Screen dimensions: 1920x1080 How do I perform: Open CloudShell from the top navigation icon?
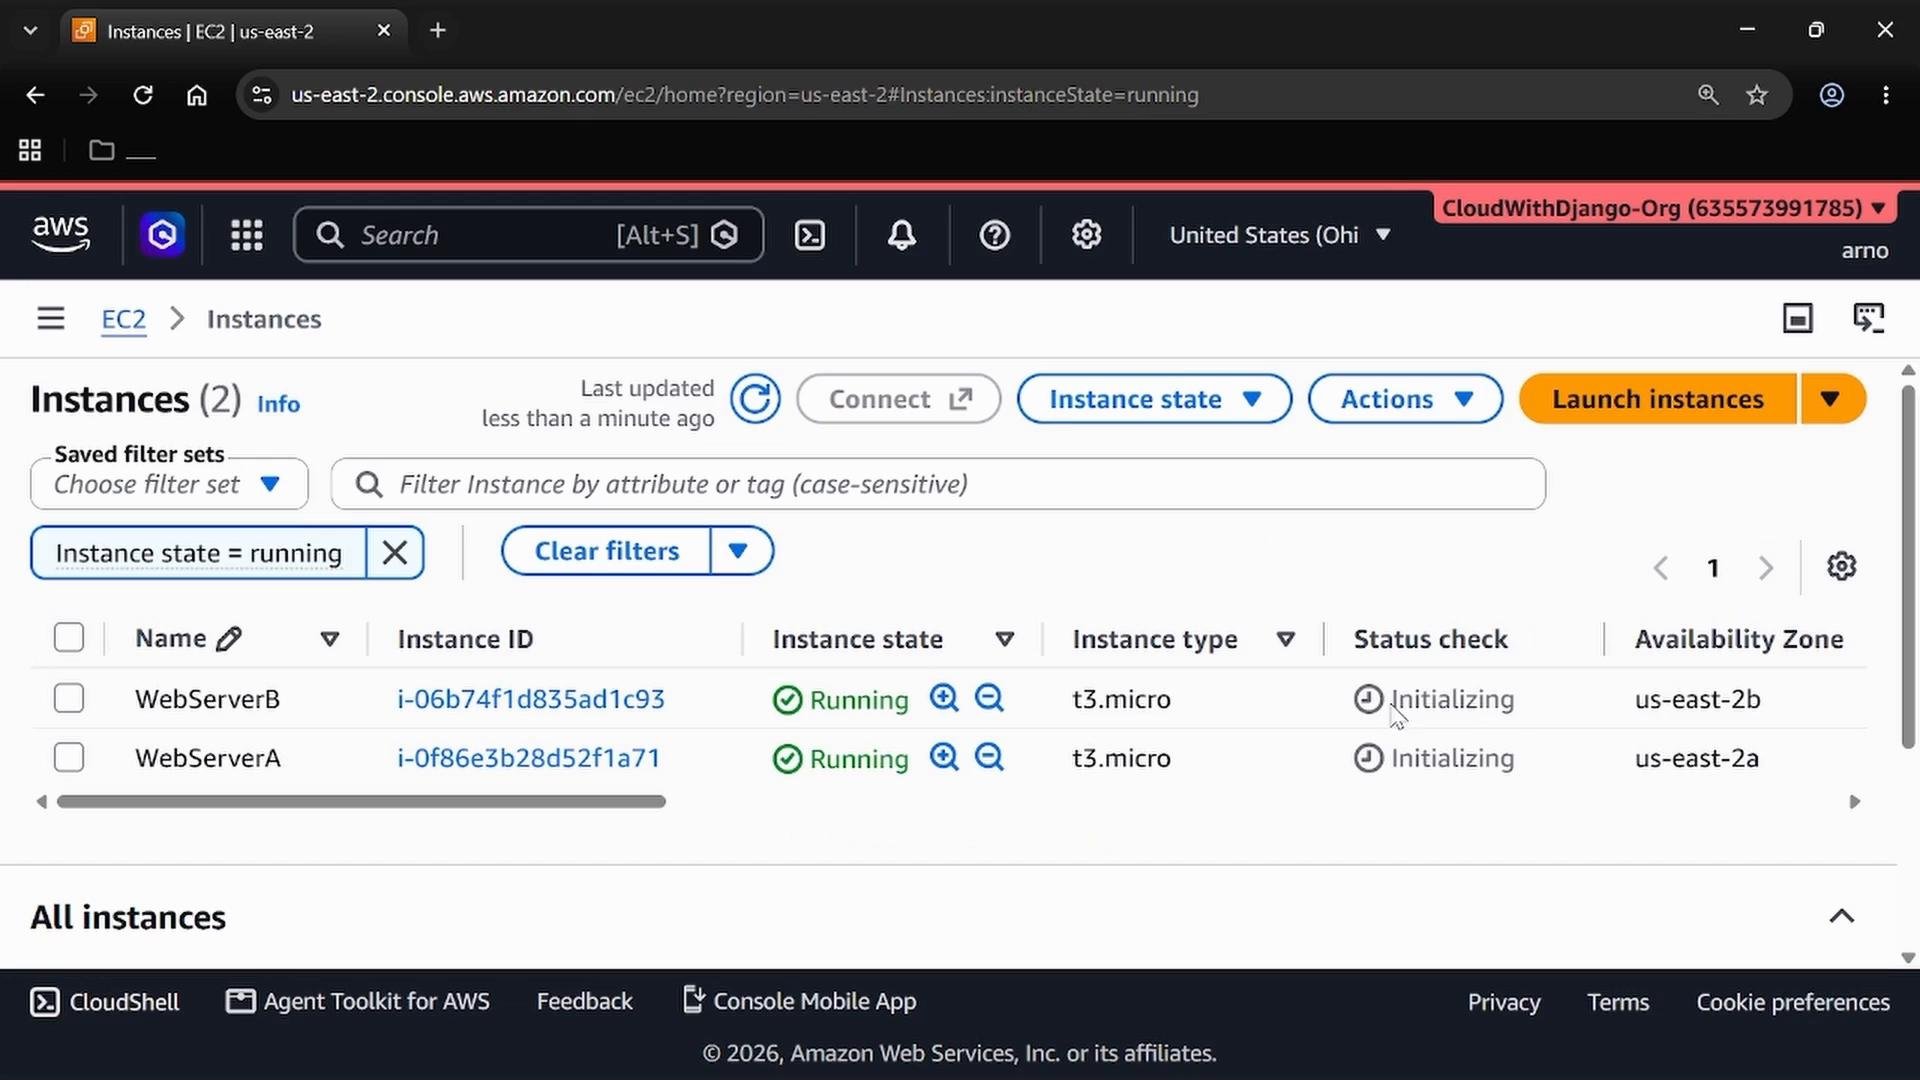pos(809,235)
